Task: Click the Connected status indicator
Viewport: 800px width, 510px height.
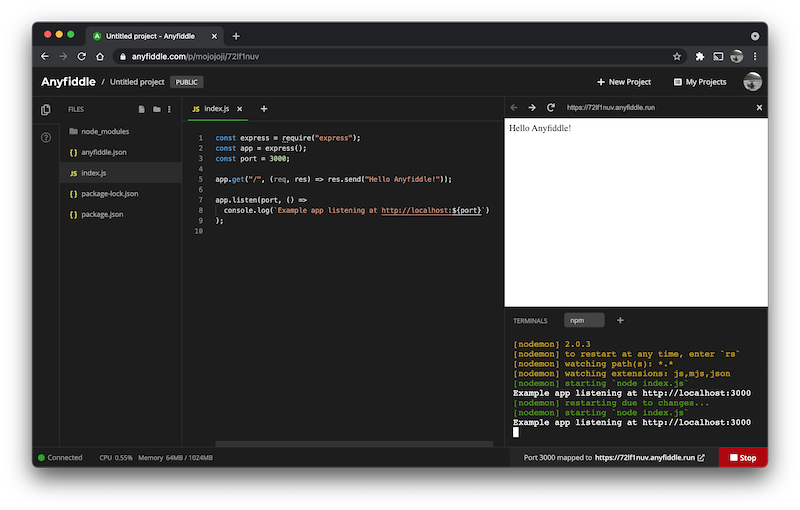Action: (60, 457)
